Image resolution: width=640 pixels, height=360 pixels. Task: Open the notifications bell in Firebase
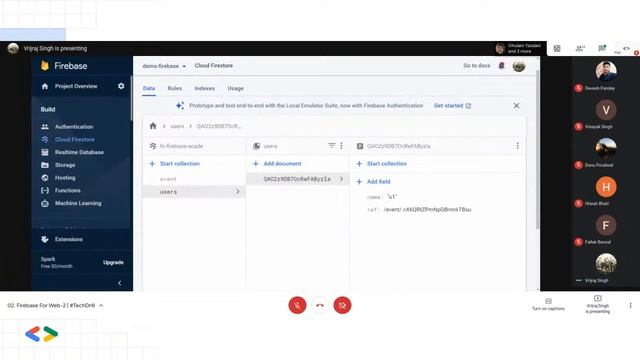coord(501,66)
